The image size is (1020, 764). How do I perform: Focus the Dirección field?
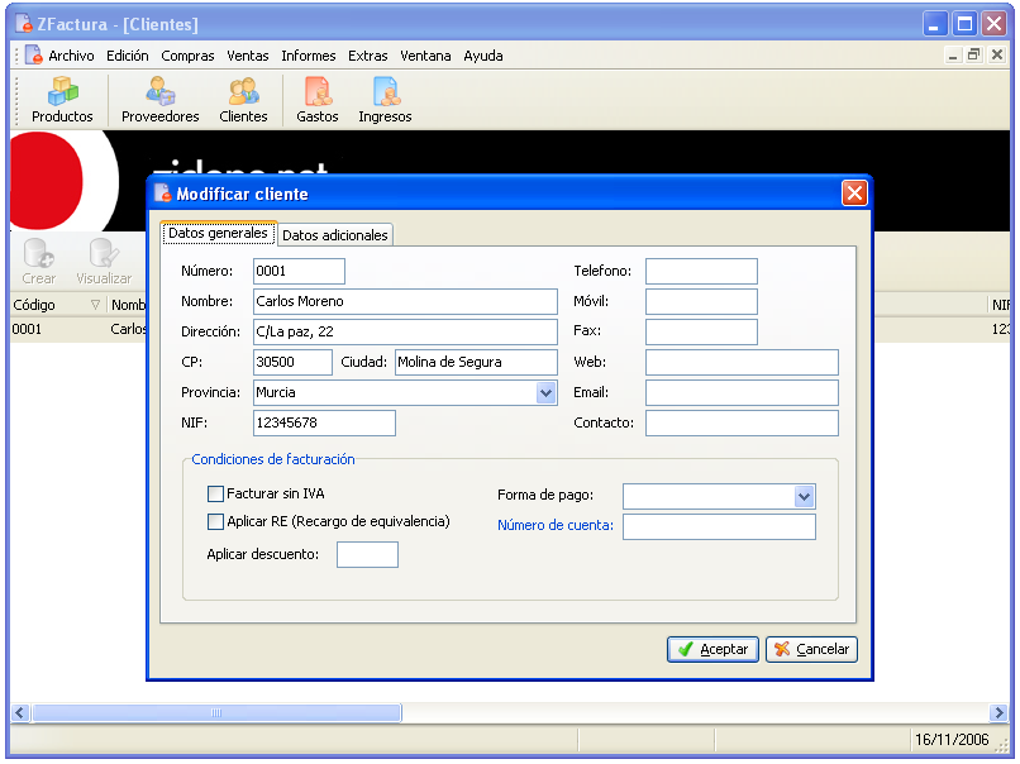pos(405,332)
